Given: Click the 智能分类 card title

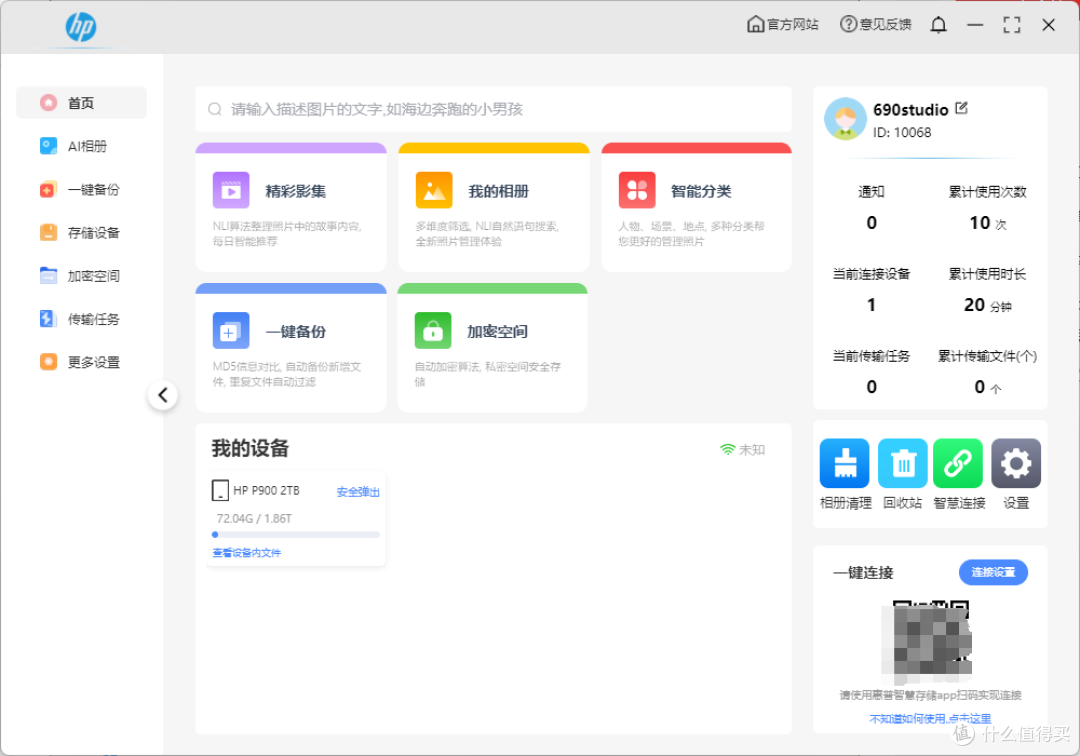Looking at the screenshot, I should pos(701,191).
